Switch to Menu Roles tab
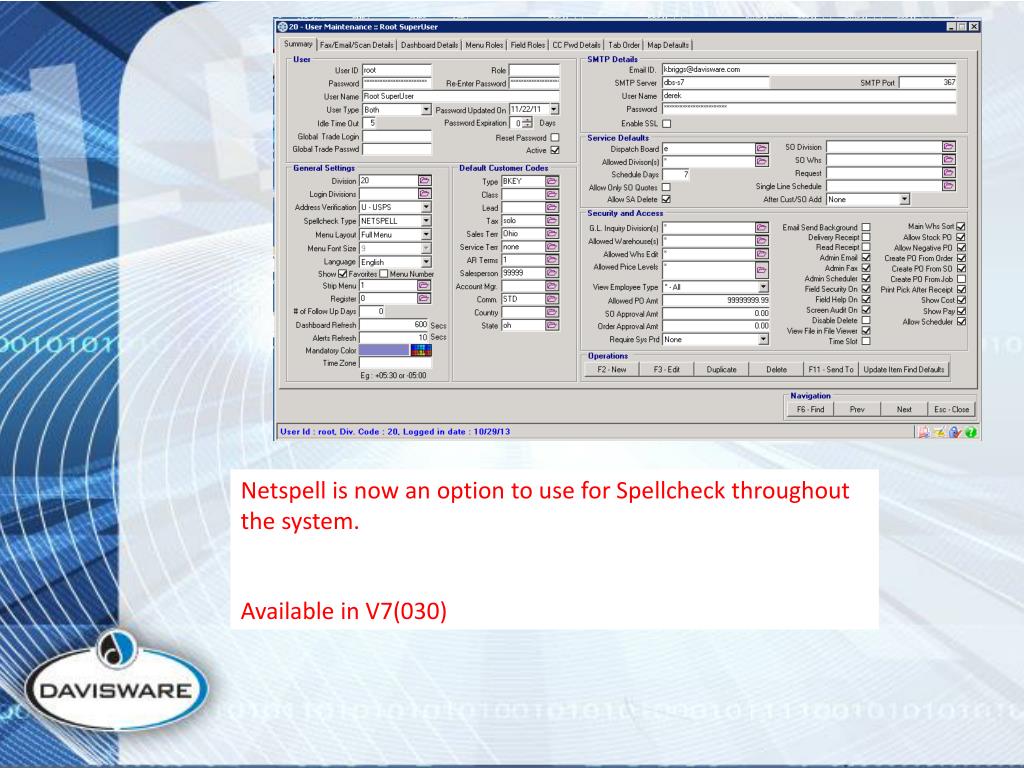 pyautogui.click(x=484, y=45)
